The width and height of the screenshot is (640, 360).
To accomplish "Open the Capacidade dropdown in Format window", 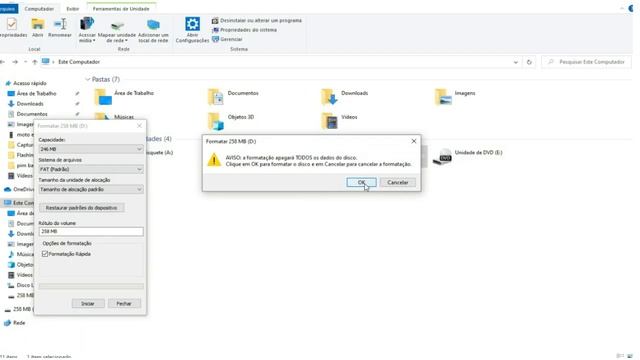I will (x=91, y=149).
